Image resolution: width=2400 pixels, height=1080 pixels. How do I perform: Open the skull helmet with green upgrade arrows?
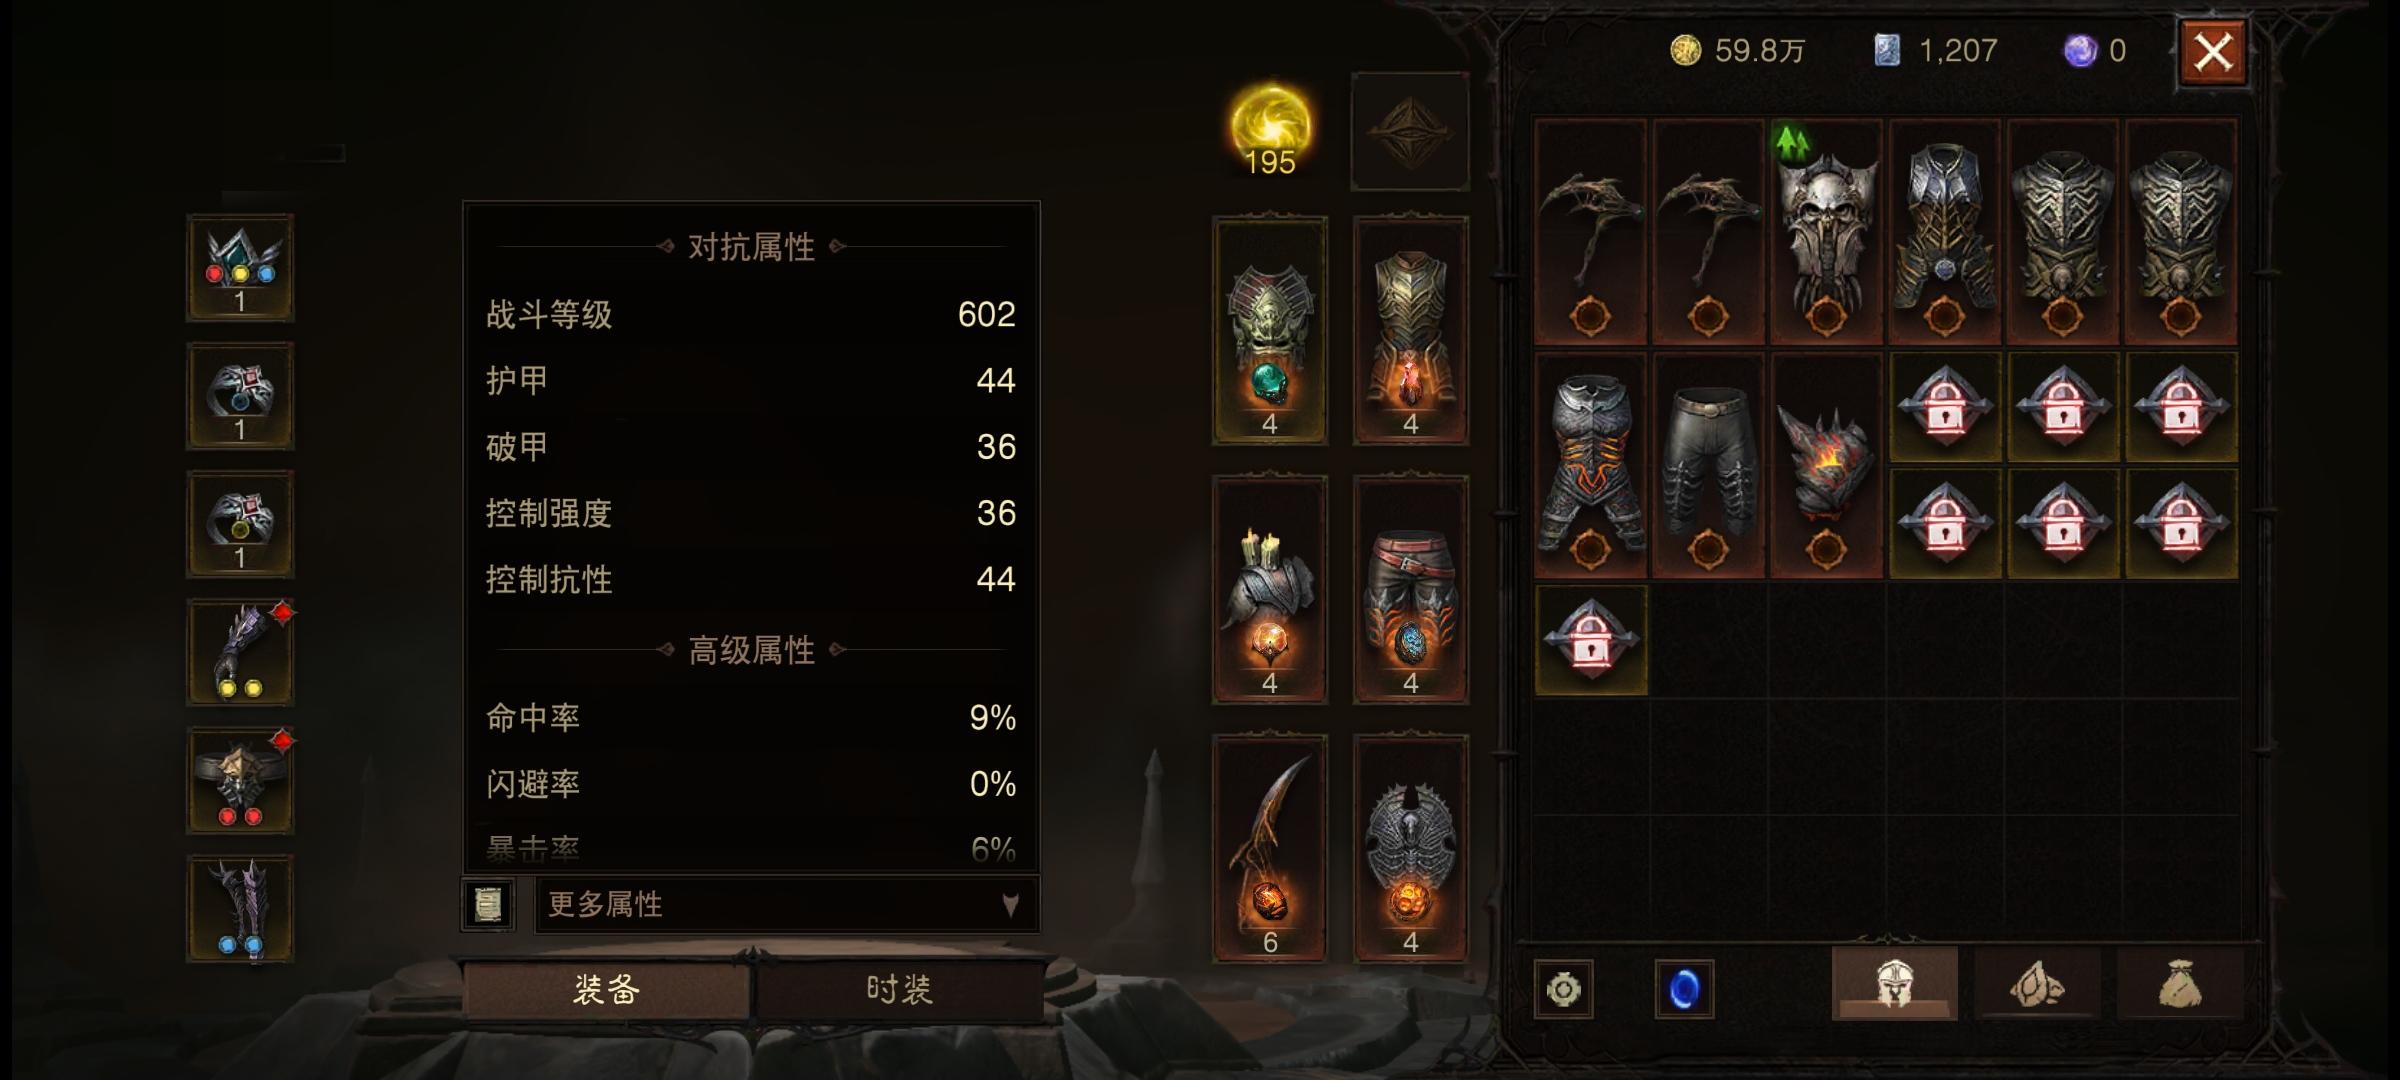tap(1826, 232)
